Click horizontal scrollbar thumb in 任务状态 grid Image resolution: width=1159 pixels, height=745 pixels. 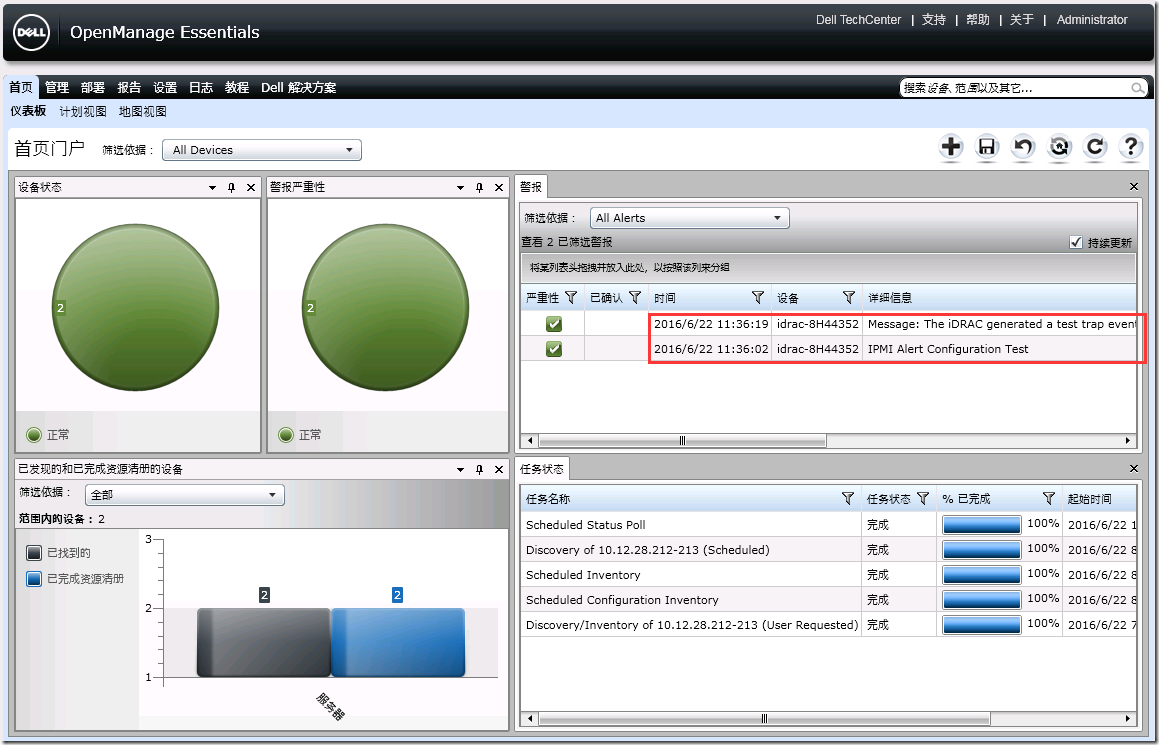764,718
